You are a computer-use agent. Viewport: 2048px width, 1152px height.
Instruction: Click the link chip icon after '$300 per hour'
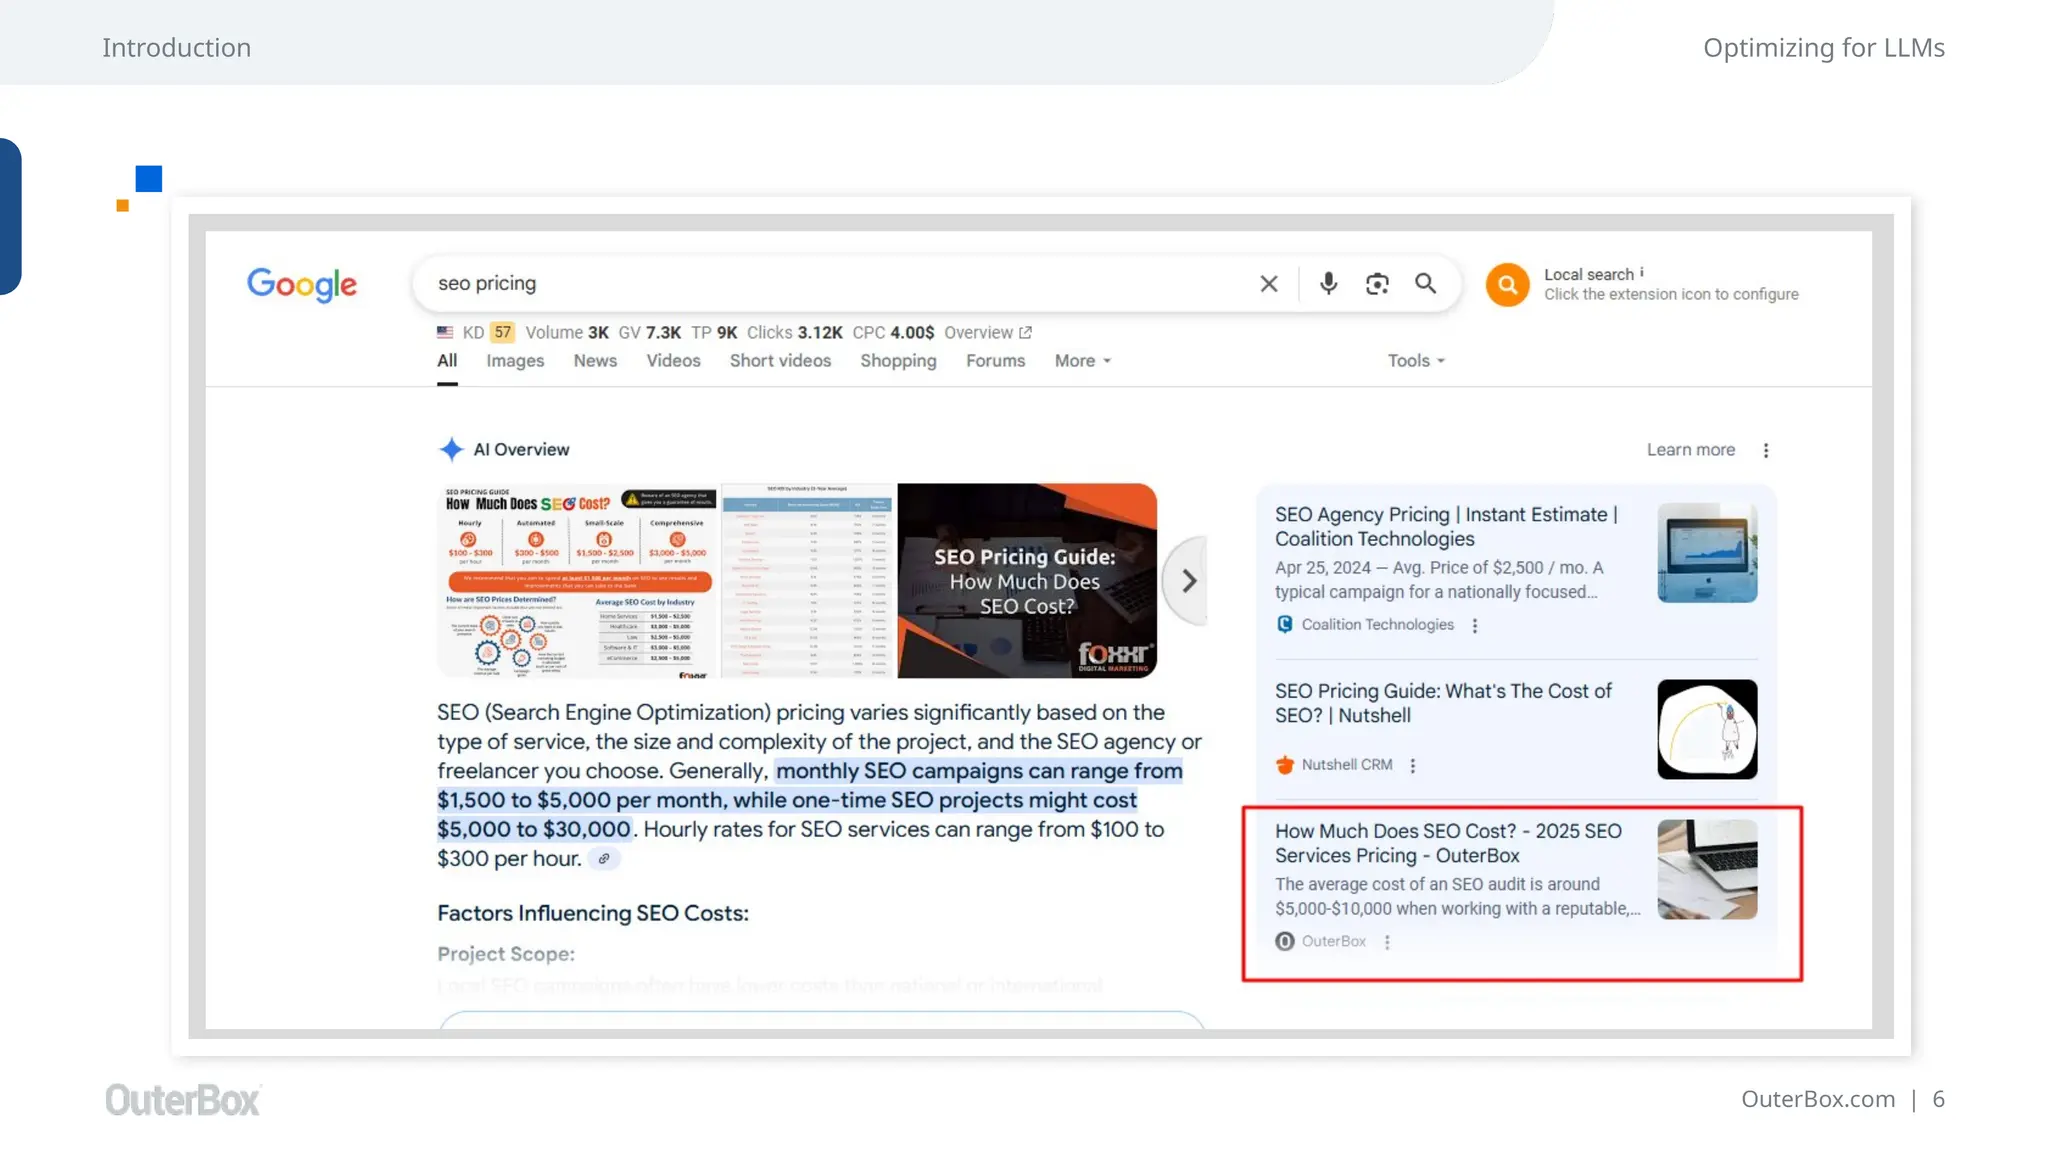(x=604, y=859)
